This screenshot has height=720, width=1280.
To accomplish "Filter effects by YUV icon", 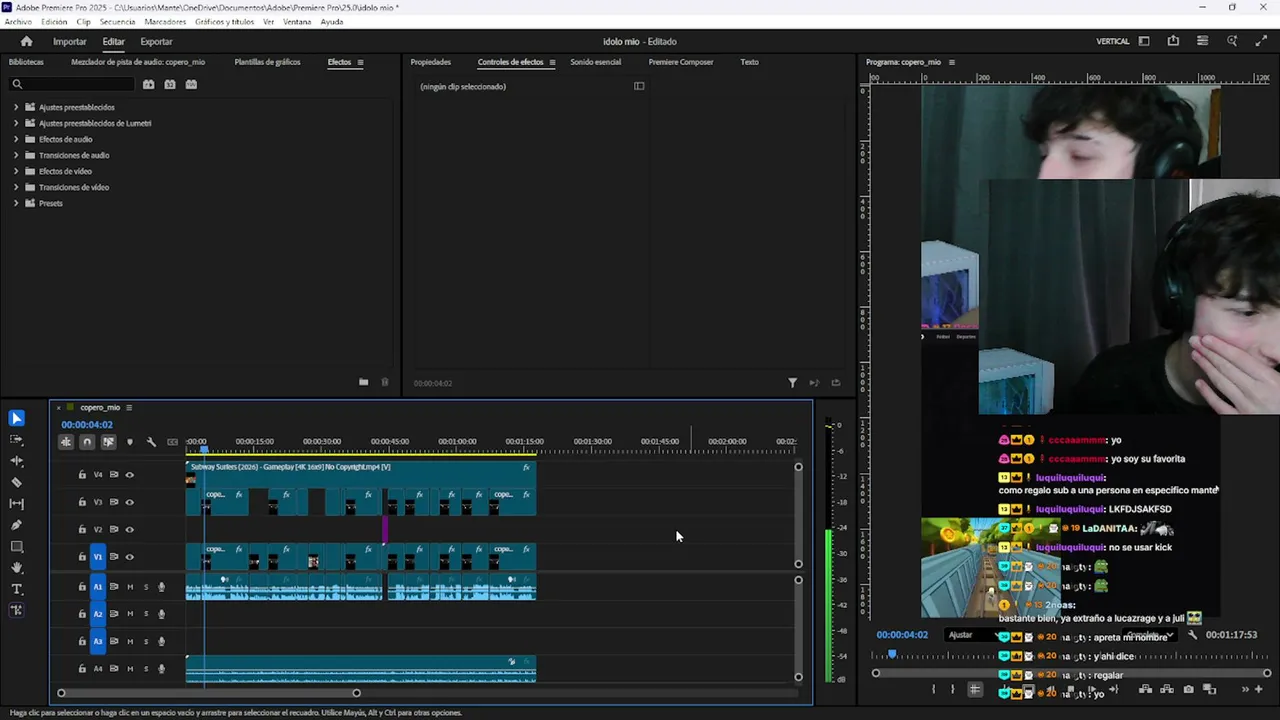I will (191, 85).
